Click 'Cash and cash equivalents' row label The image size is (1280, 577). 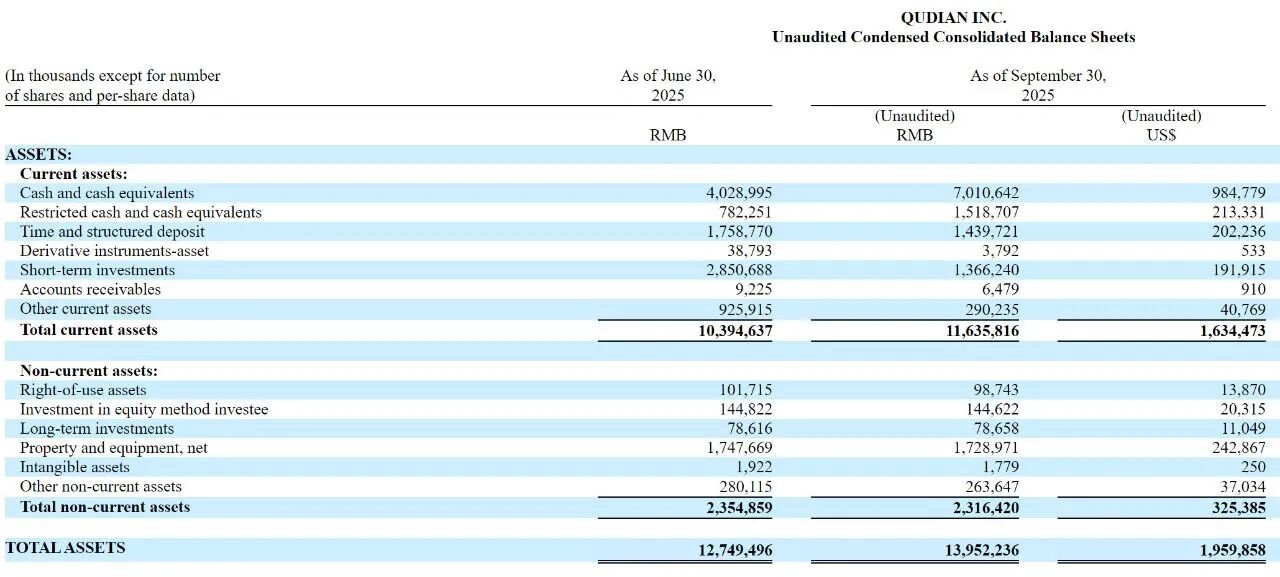point(107,193)
